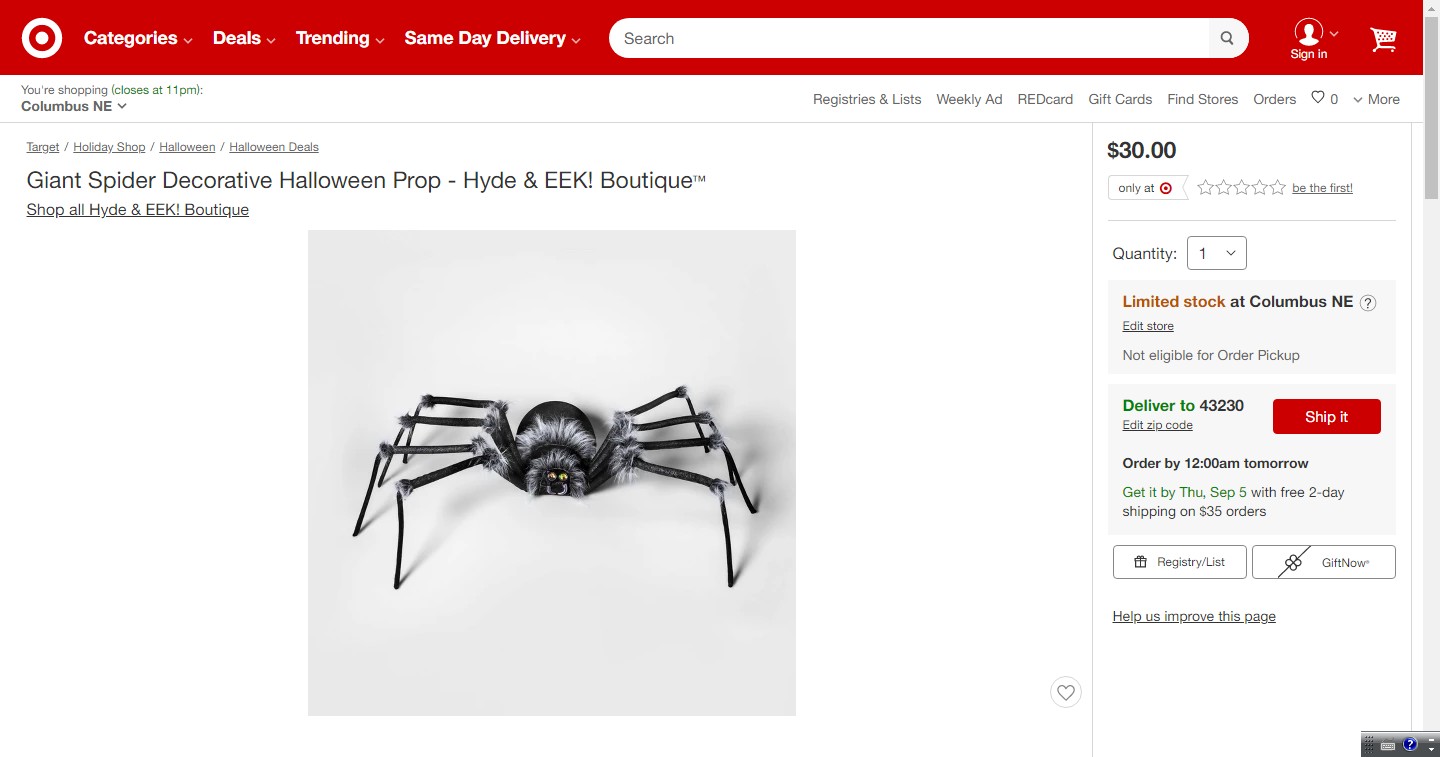This screenshot has height=757, width=1440.
Task: Click the stock info question mark icon
Action: [x=1368, y=303]
